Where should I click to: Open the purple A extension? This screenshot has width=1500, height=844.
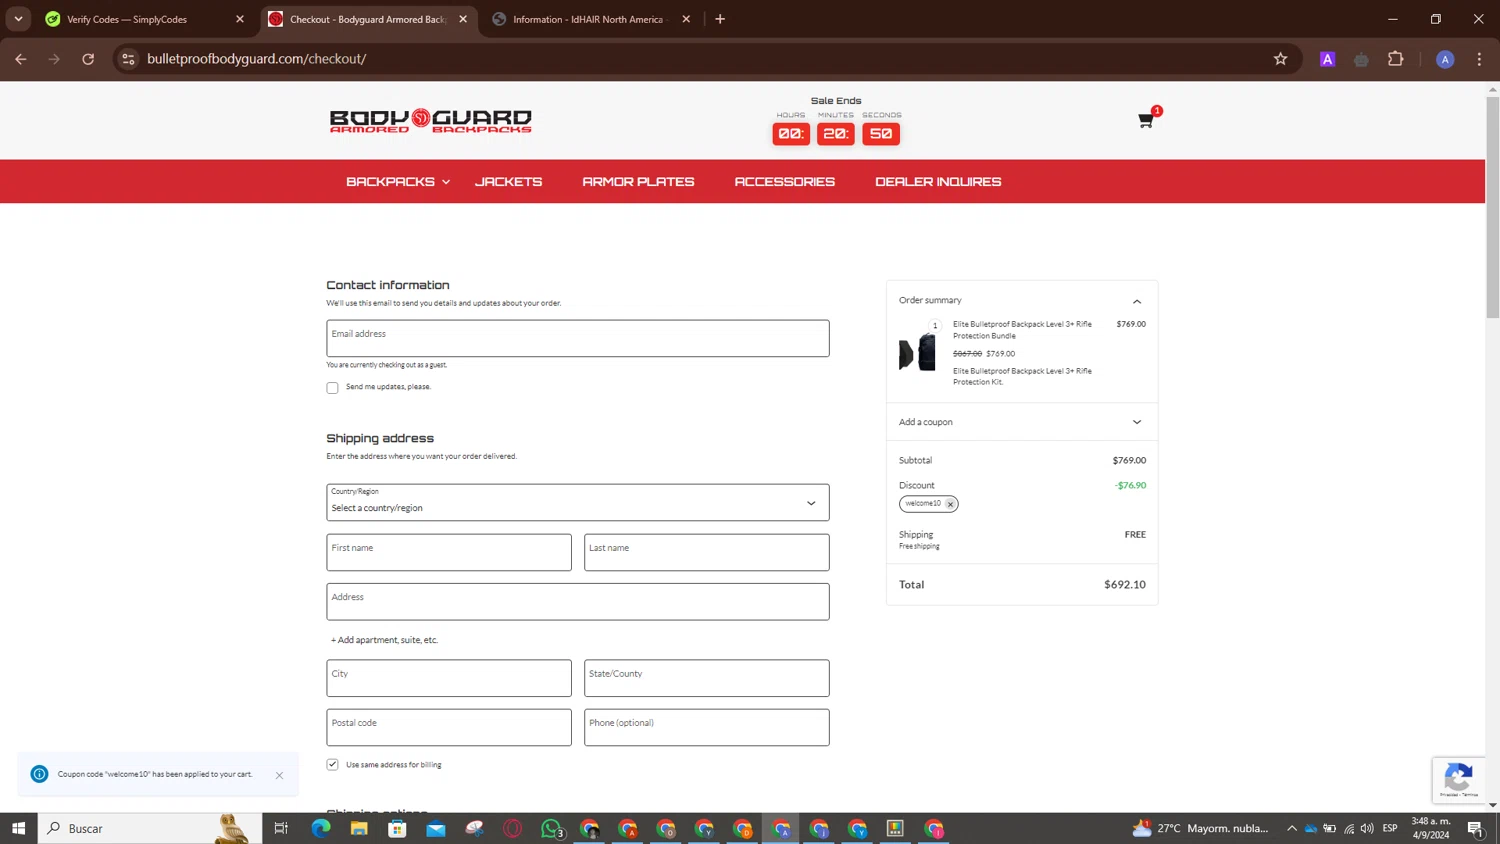1327,59
